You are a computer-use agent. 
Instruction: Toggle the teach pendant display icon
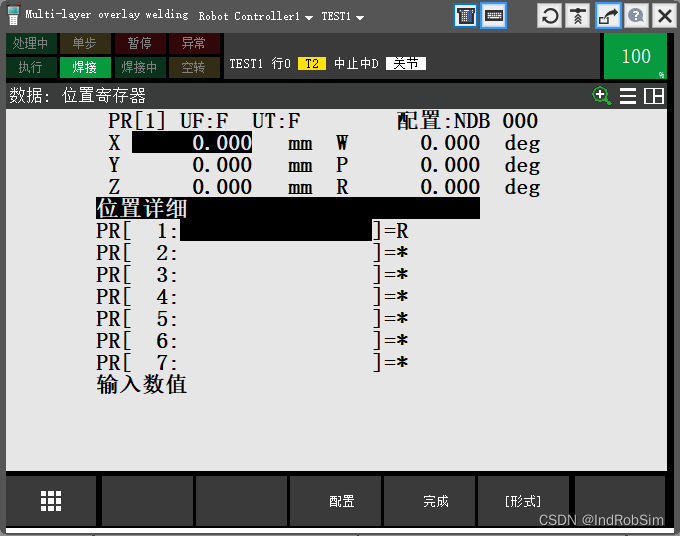[x=465, y=16]
